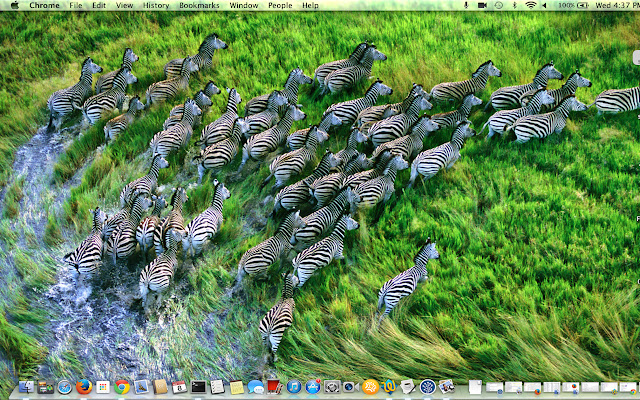Screen dimensions: 640x400
Task: Click the volume speaker icon
Action: point(544,5)
